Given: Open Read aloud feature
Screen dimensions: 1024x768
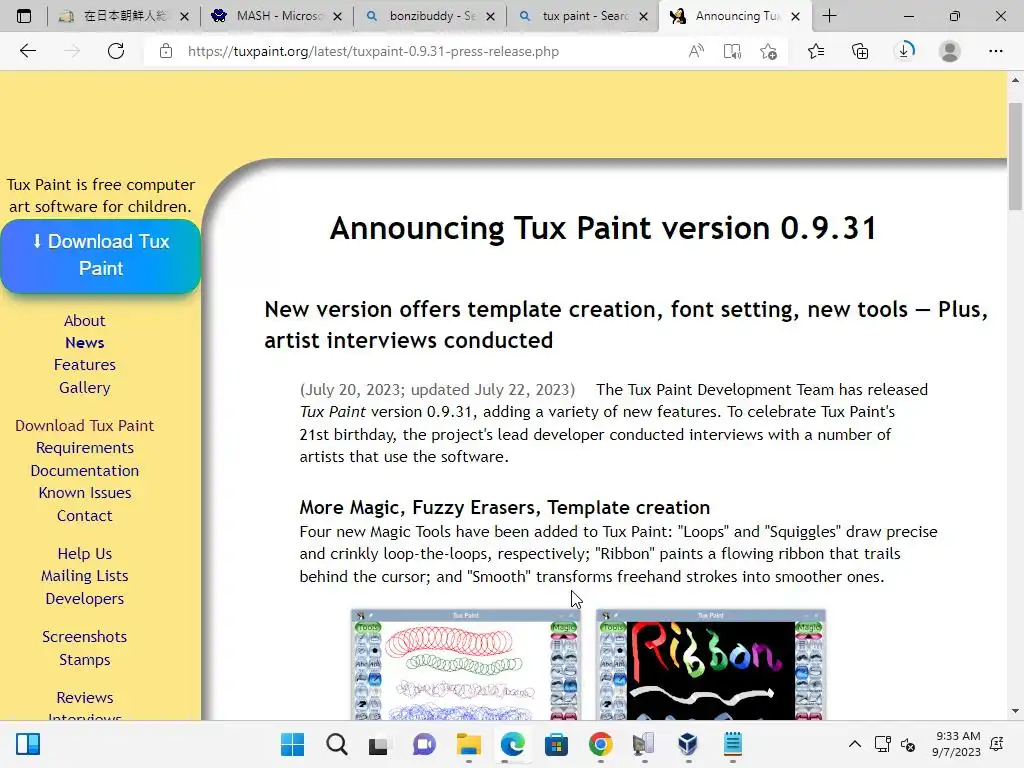Looking at the screenshot, I should point(696,51).
